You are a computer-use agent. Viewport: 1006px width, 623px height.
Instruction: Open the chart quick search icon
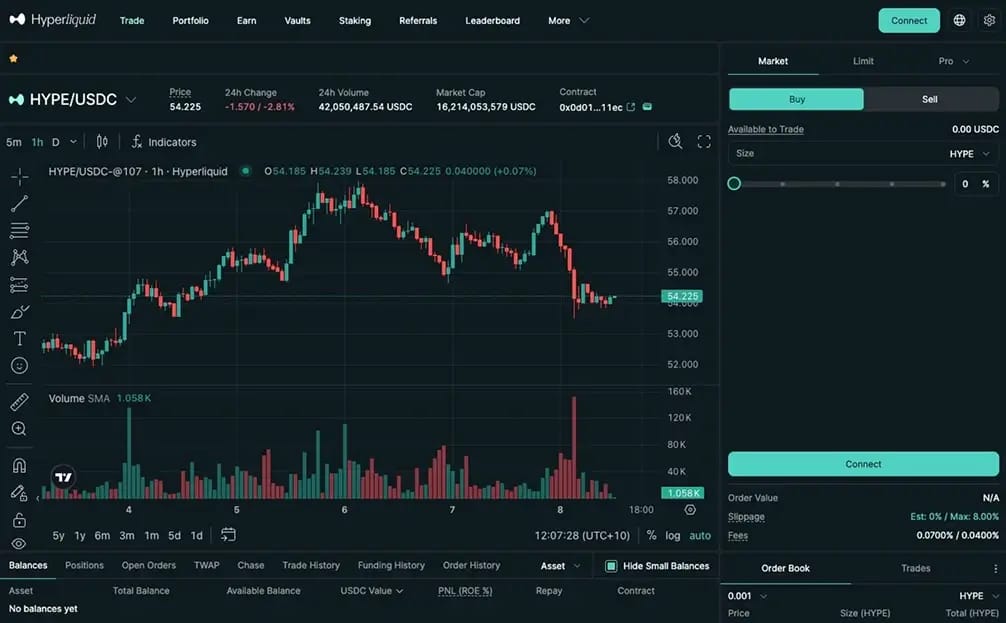pyautogui.click(x=675, y=142)
